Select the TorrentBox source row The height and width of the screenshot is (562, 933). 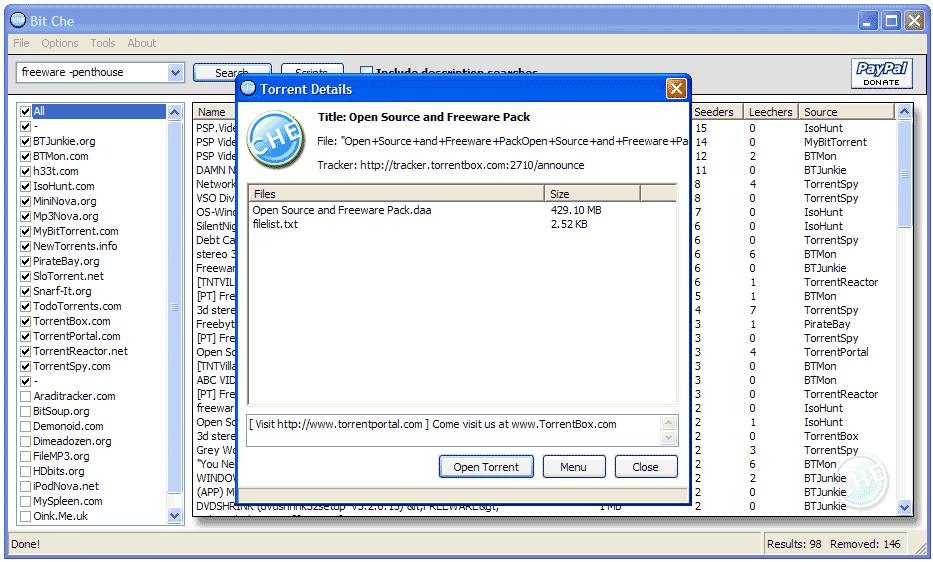point(831,436)
